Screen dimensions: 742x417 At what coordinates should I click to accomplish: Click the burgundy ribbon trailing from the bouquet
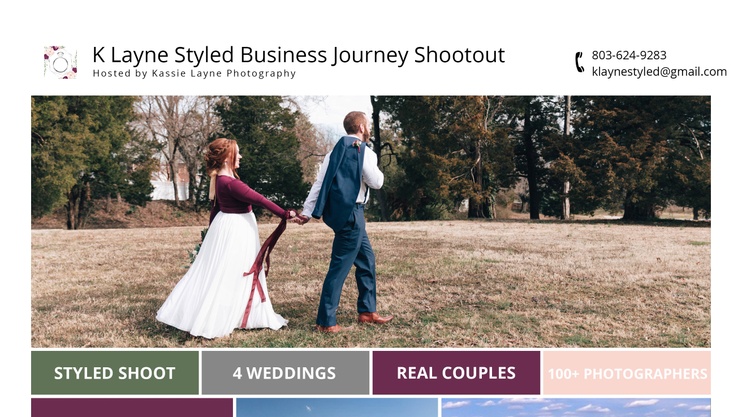tap(263, 270)
